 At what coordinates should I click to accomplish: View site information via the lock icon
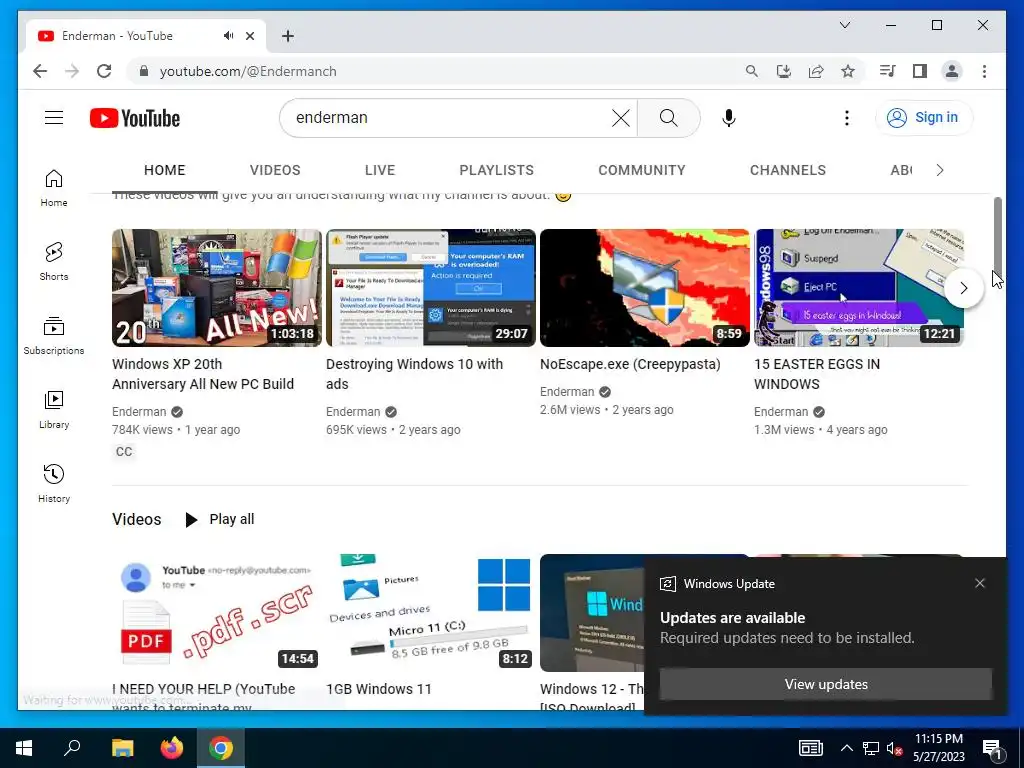144,71
